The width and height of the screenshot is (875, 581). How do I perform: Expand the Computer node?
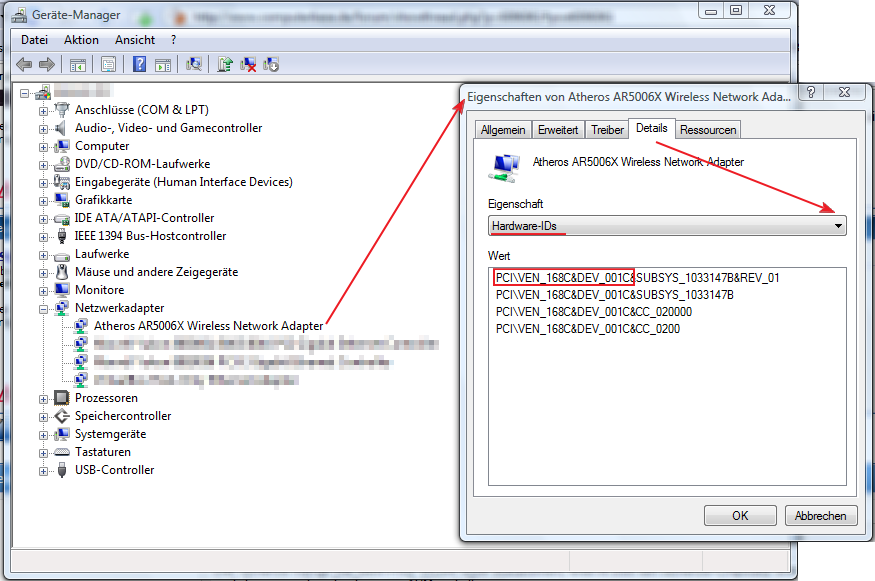click(44, 147)
